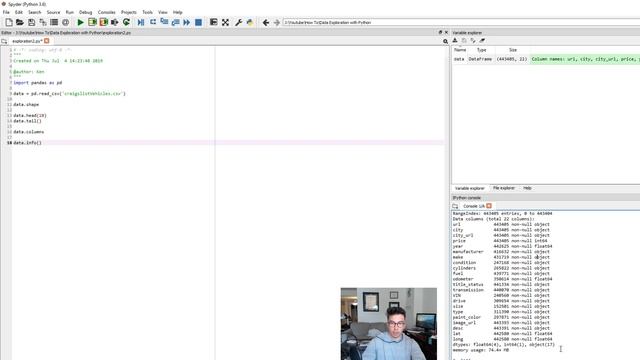
Task: Continue execution debug icon
Action: pyautogui.click(x=187, y=22)
